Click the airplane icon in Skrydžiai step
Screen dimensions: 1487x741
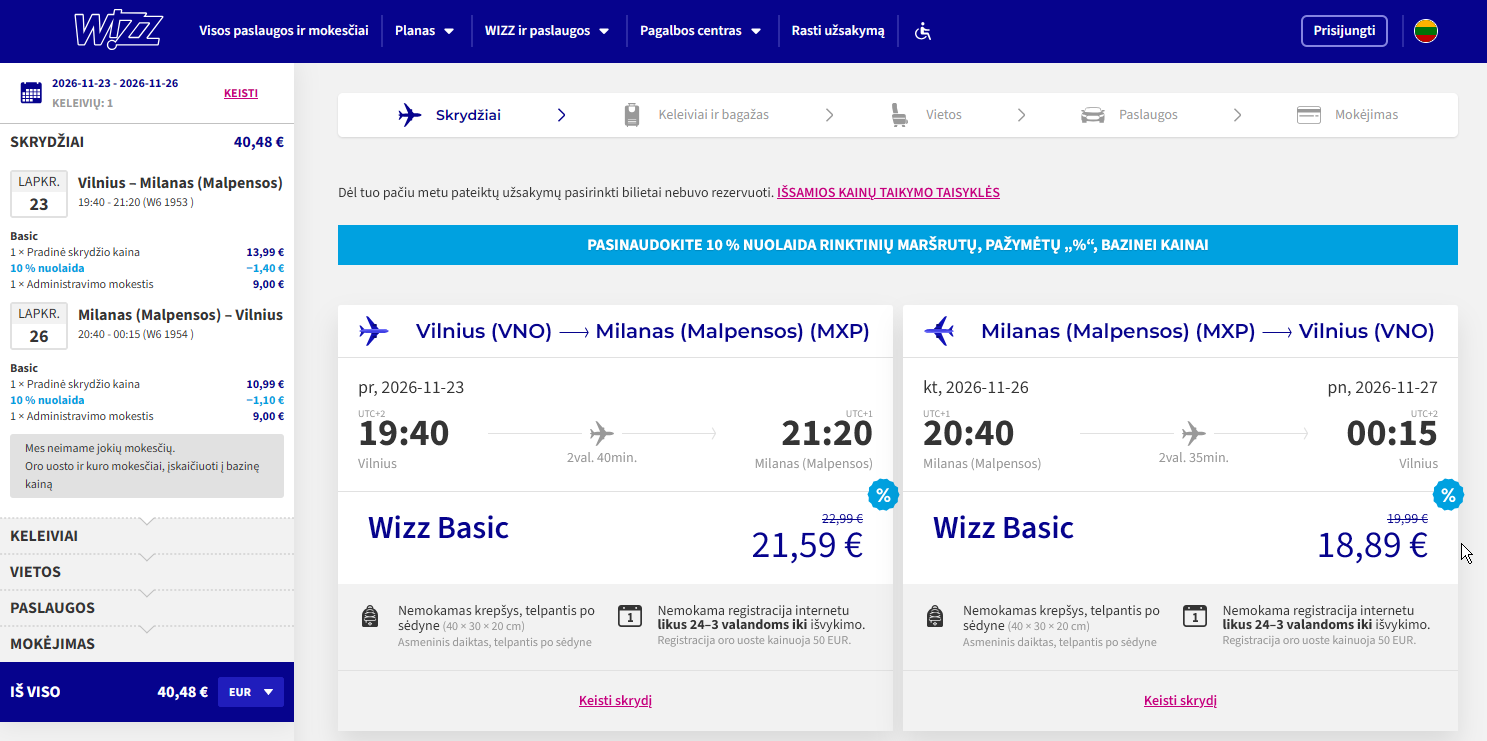point(410,115)
